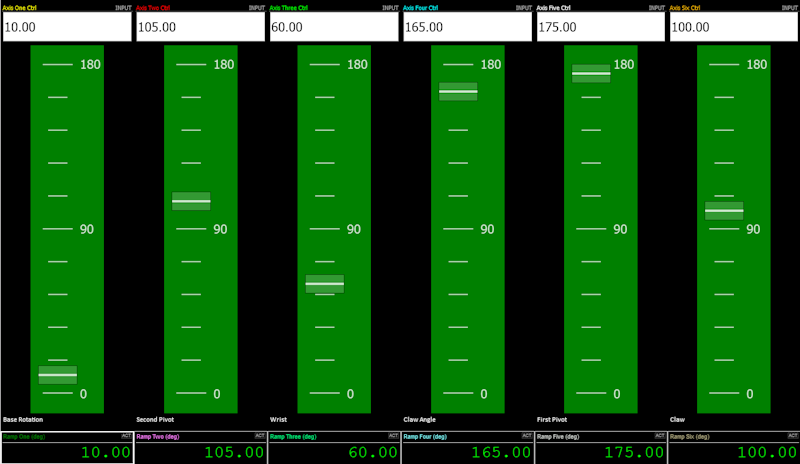Click the Wrist label under the third slider
This screenshot has height=464, width=800.
[279, 420]
